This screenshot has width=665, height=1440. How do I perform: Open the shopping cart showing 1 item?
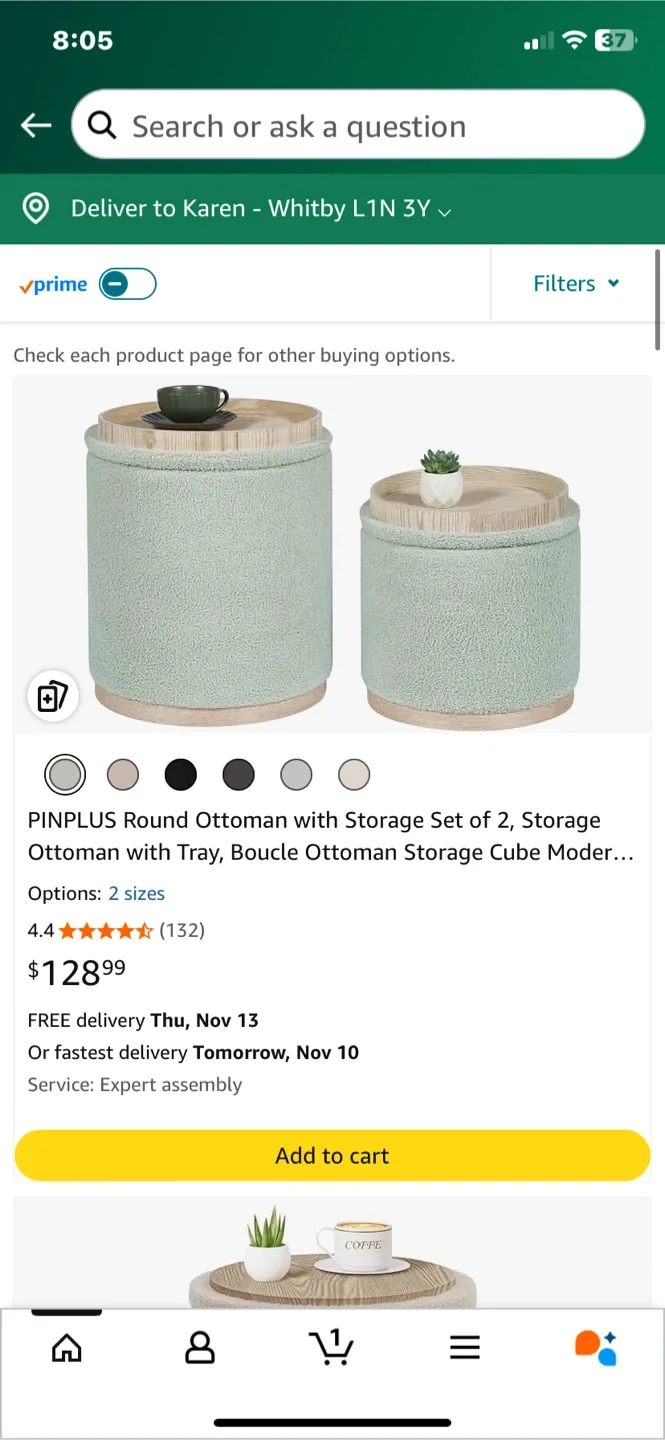[x=332, y=1347]
